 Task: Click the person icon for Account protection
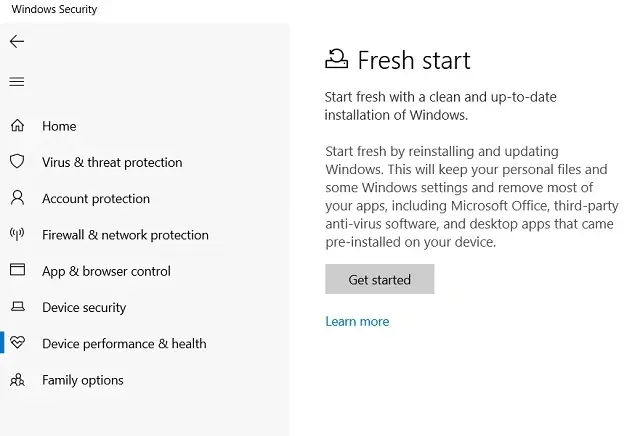[17, 198]
